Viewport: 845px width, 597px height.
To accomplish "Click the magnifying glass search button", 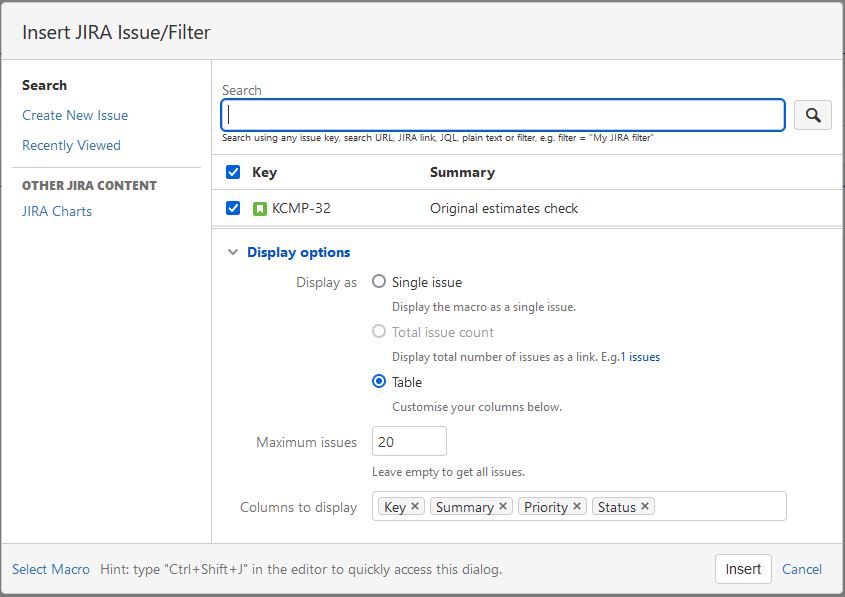I will (813, 116).
